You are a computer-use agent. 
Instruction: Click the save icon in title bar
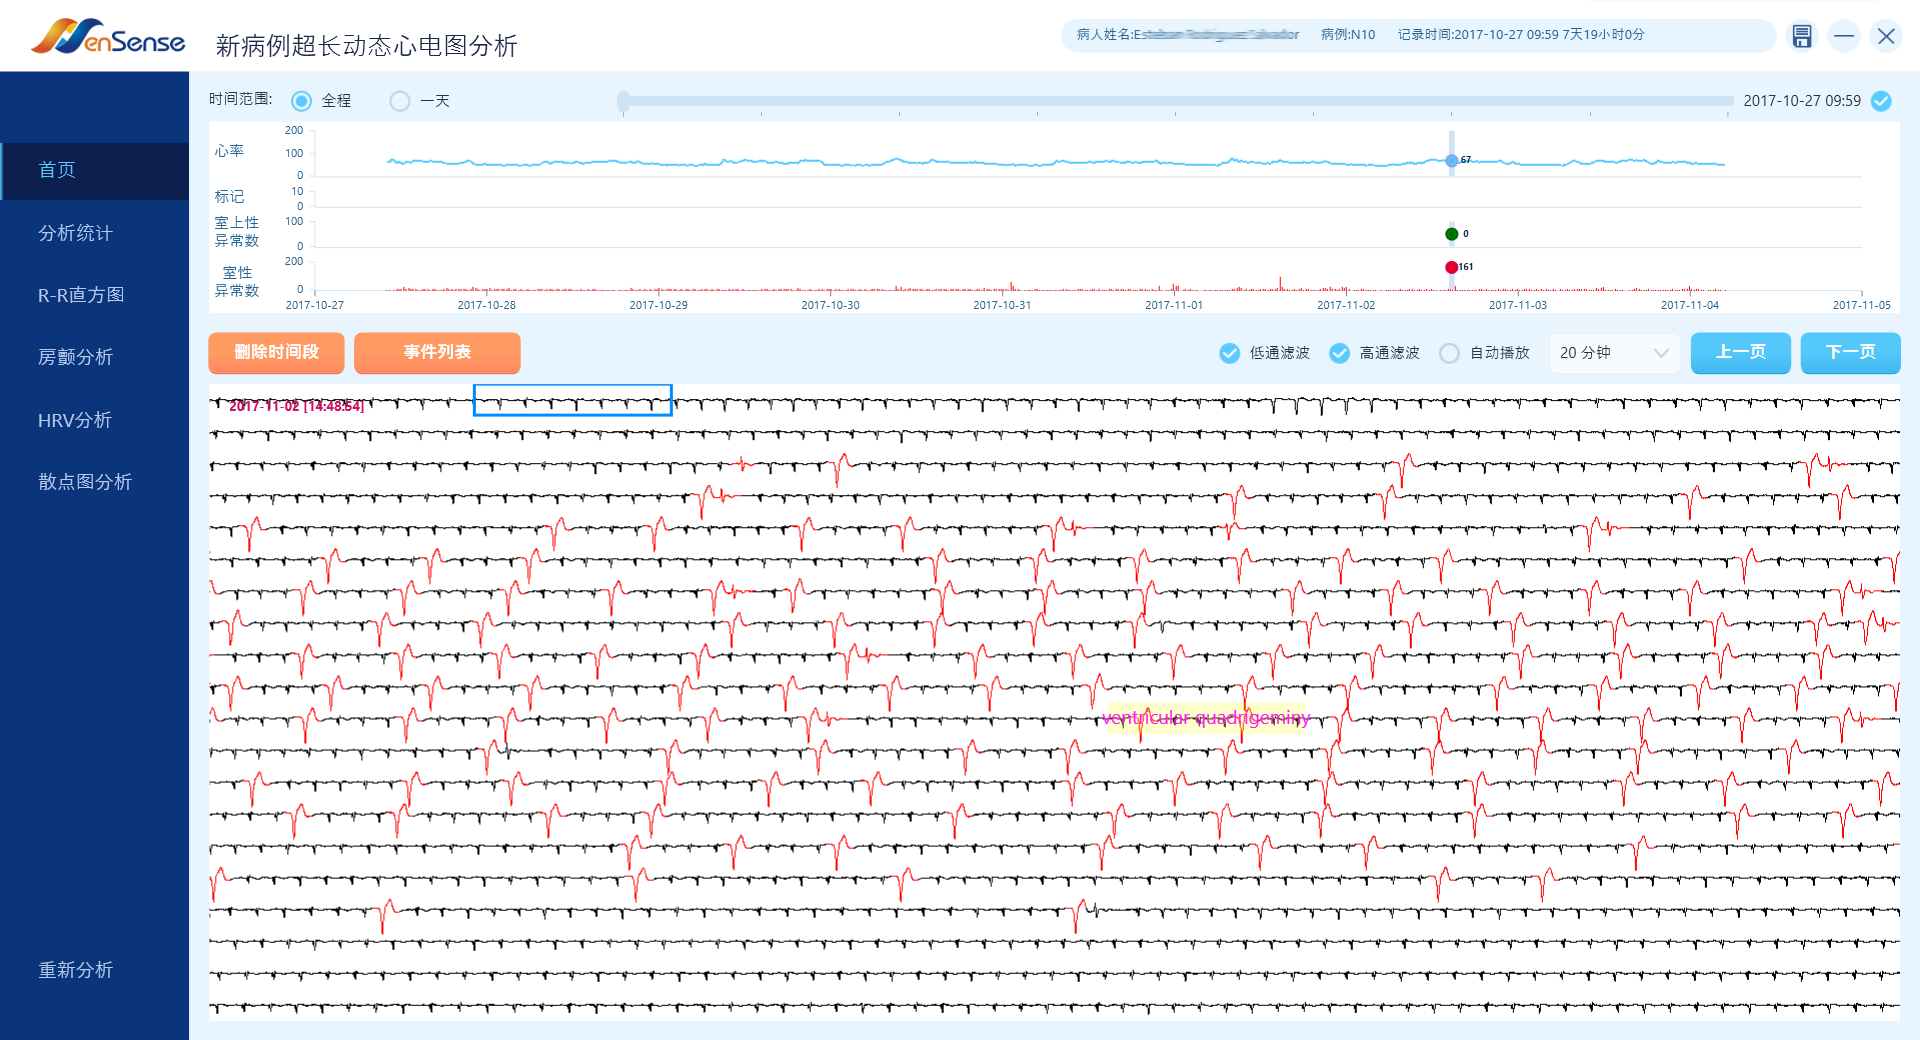click(x=1801, y=36)
